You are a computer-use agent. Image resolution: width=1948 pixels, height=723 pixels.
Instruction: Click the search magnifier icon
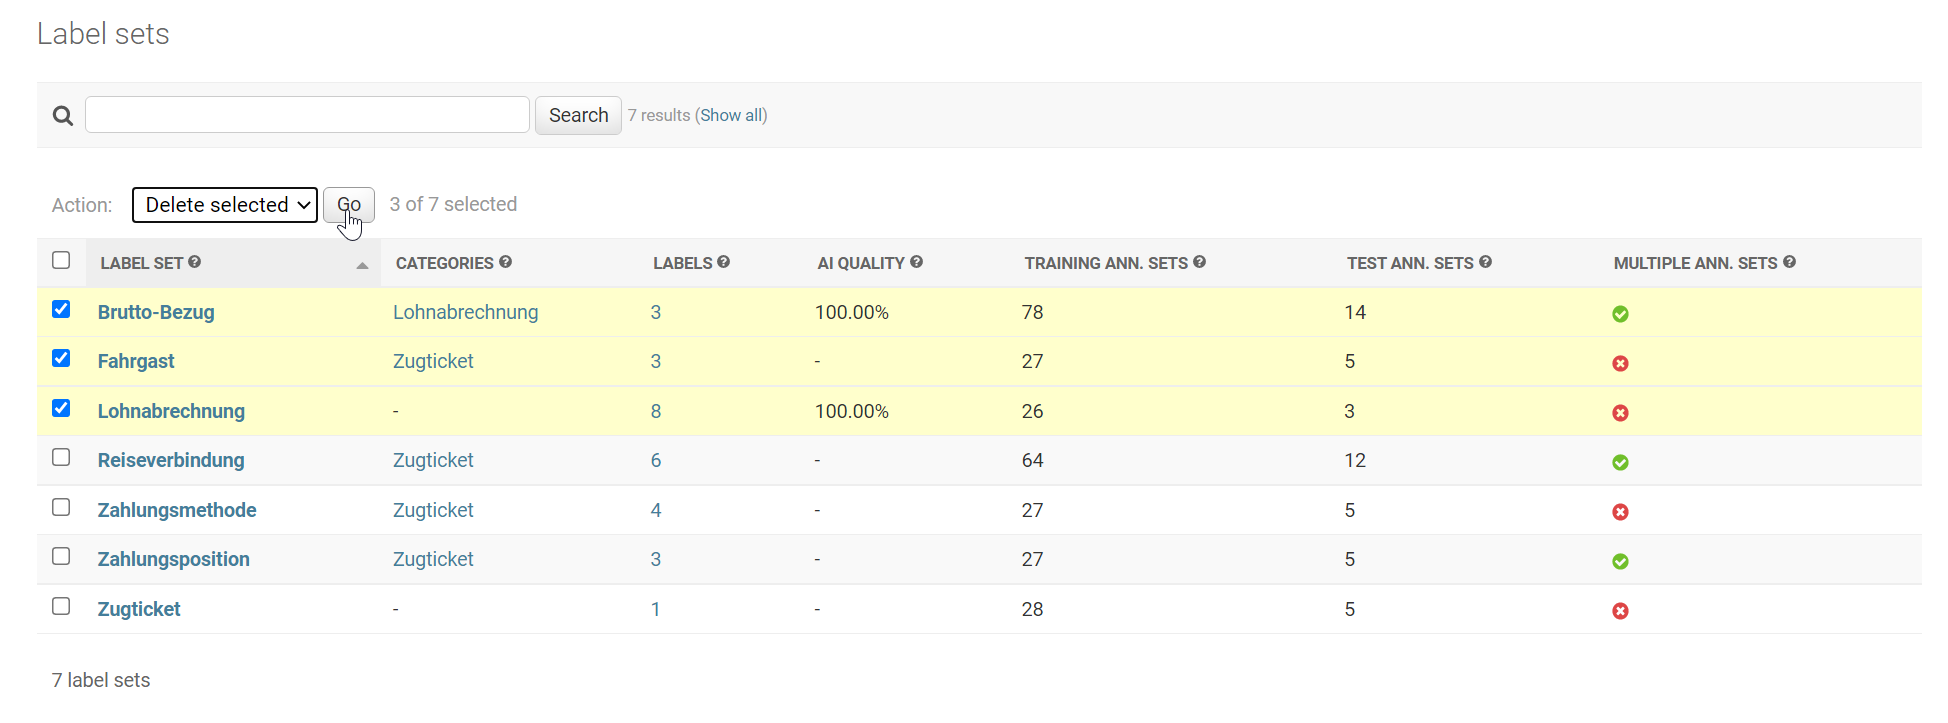point(62,116)
